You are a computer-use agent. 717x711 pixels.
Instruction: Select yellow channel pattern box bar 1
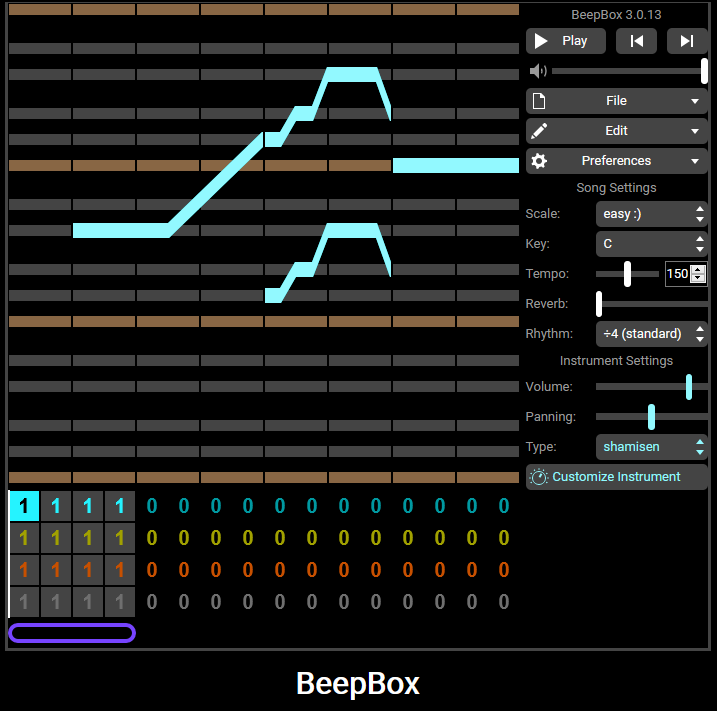click(x=24, y=538)
